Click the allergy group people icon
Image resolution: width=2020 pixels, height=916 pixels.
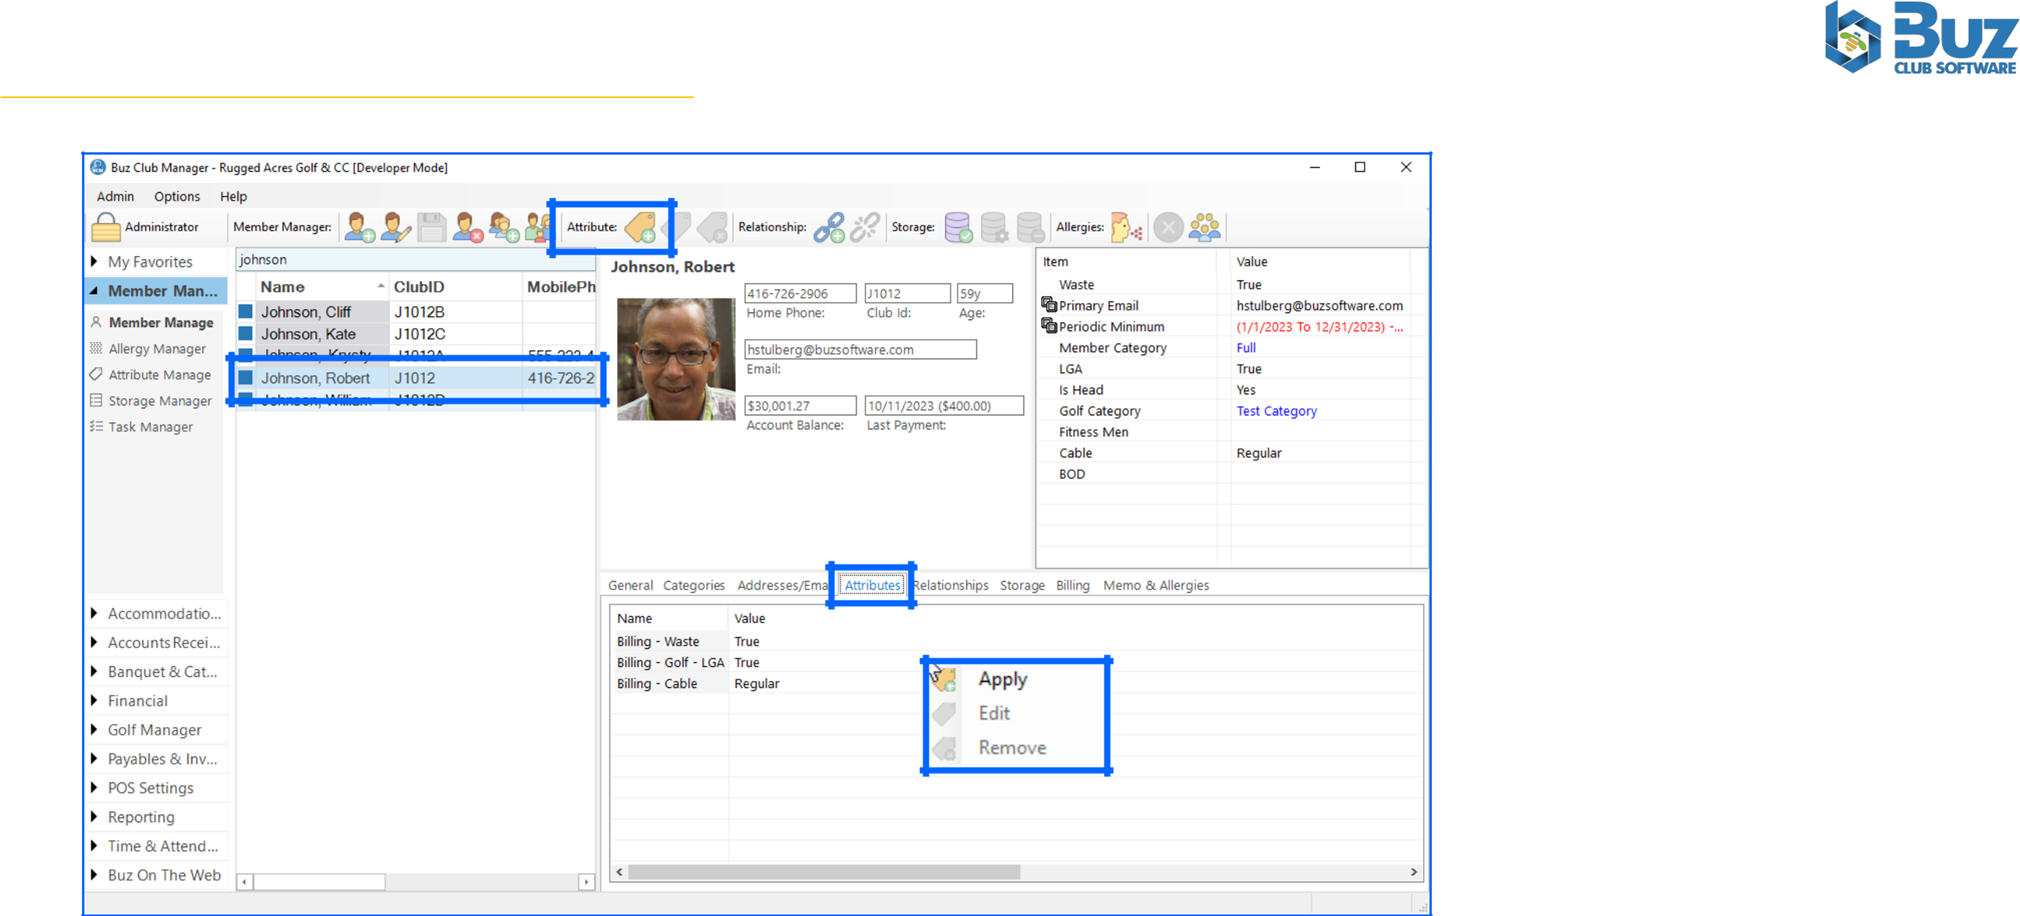point(1205,227)
